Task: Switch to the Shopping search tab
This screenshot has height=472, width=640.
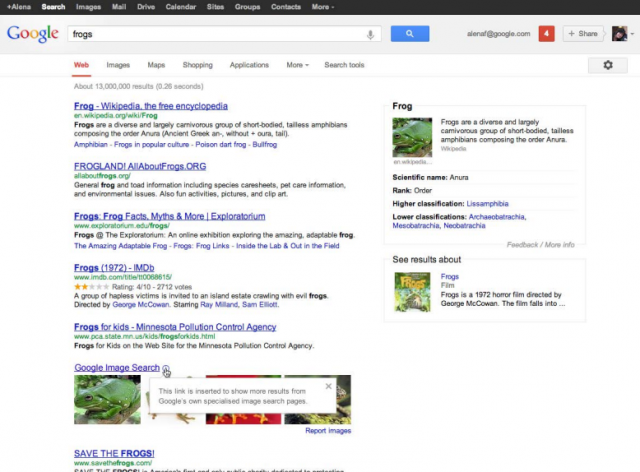Action: click(198, 65)
